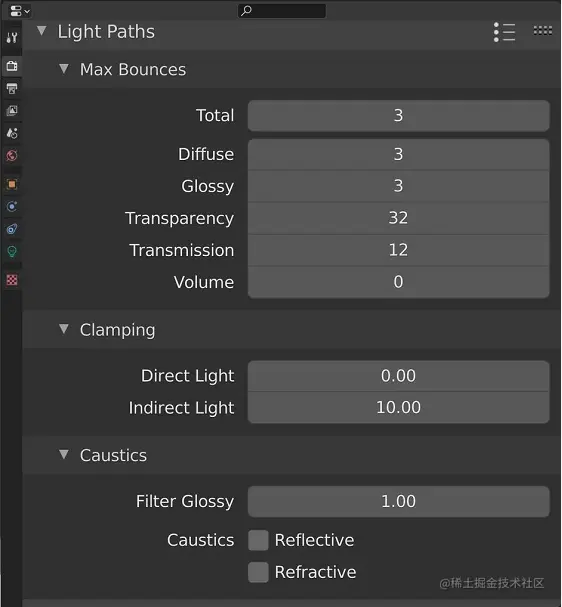Image resolution: width=562 pixels, height=607 pixels.
Task: Open the Object Data green bulb icon
Action: (x=12, y=252)
